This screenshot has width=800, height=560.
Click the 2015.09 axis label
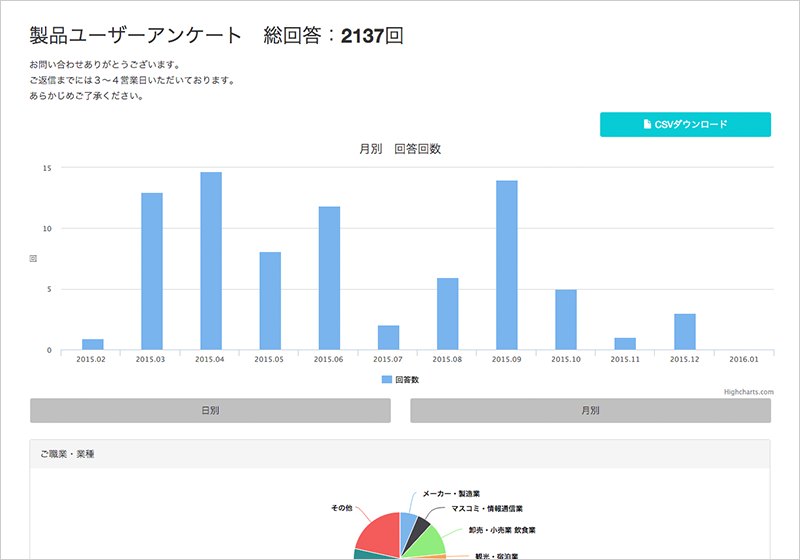click(x=507, y=359)
